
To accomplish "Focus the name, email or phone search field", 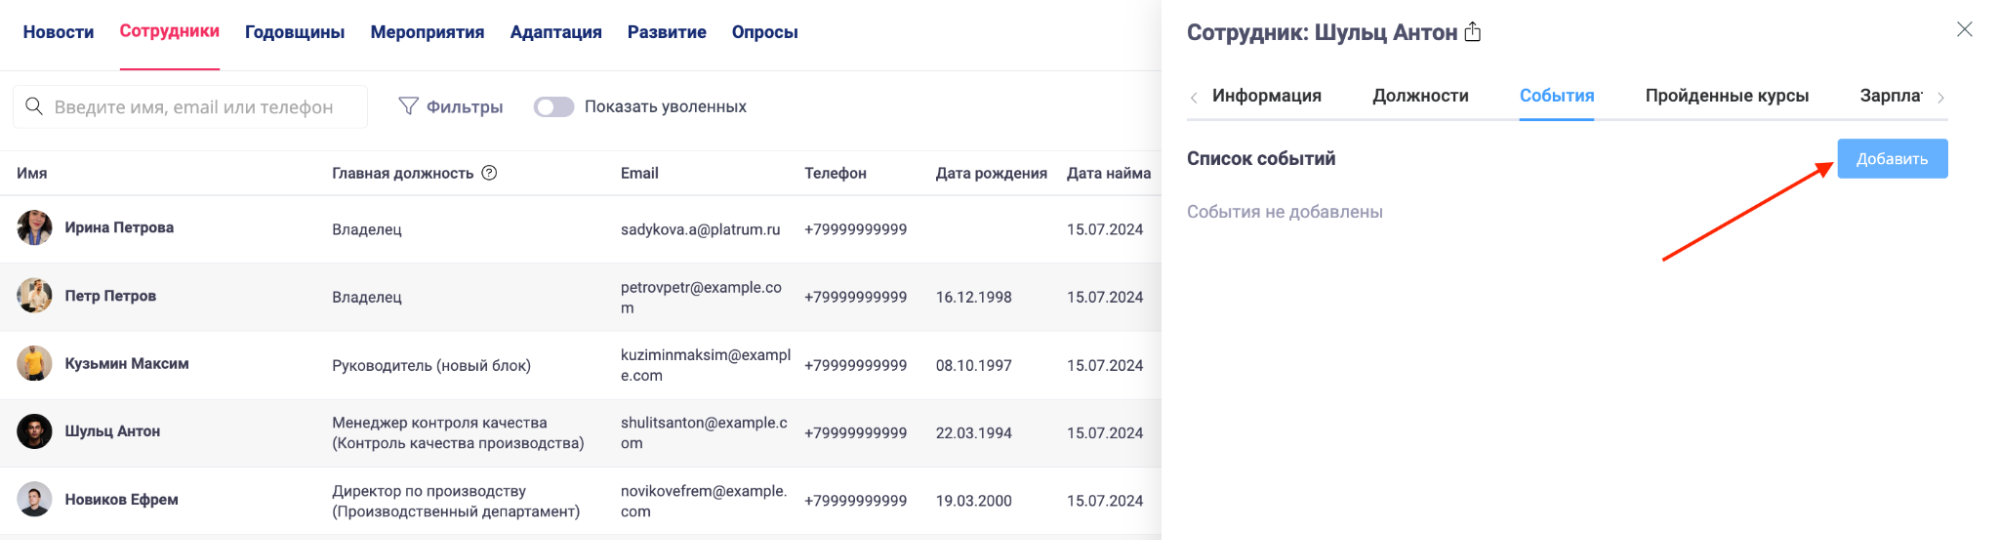I will [190, 107].
